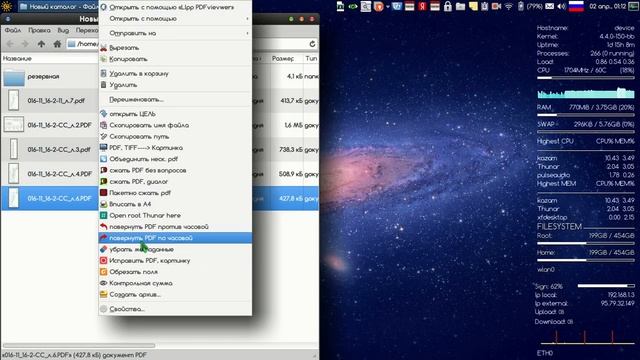This screenshot has width=640, height=360.
Task: Click the scissors icon for 'Вырезать'
Action: pyautogui.click(x=104, y=48)
